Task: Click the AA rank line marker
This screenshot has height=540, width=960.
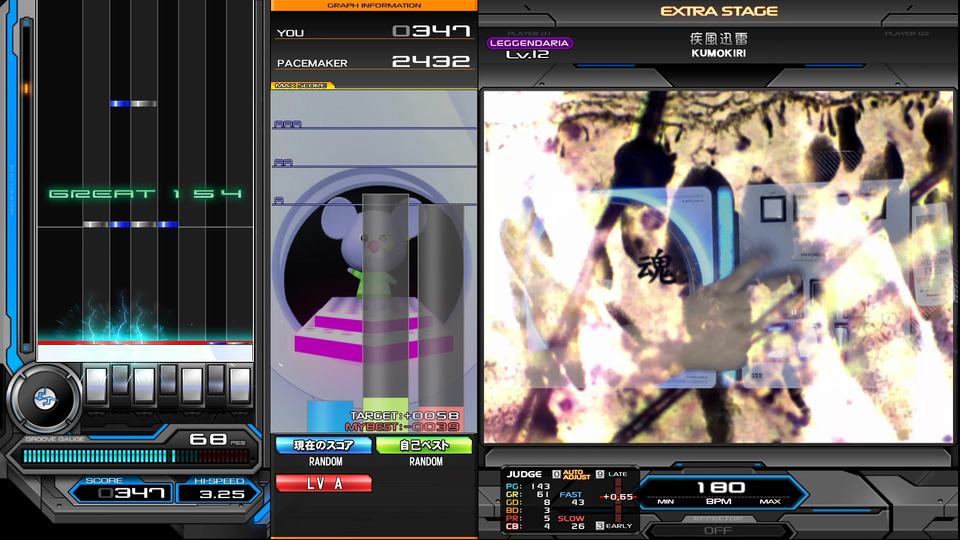Action: click(x=283, y=162)
